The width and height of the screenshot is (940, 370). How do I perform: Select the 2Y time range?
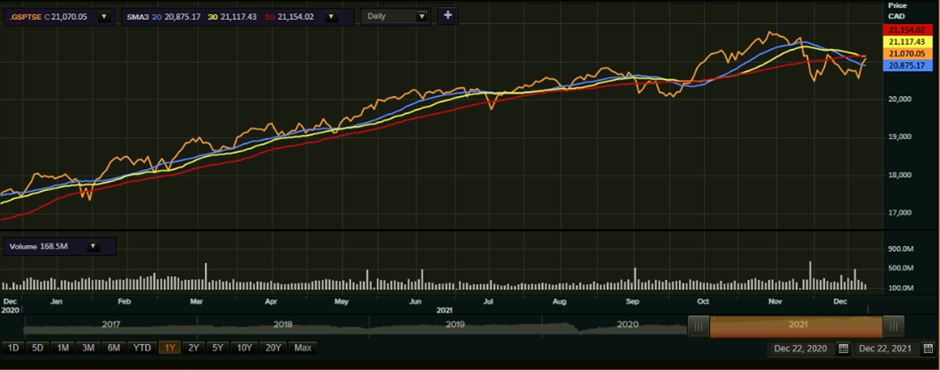pyautogui.click(x=193, y=348)
